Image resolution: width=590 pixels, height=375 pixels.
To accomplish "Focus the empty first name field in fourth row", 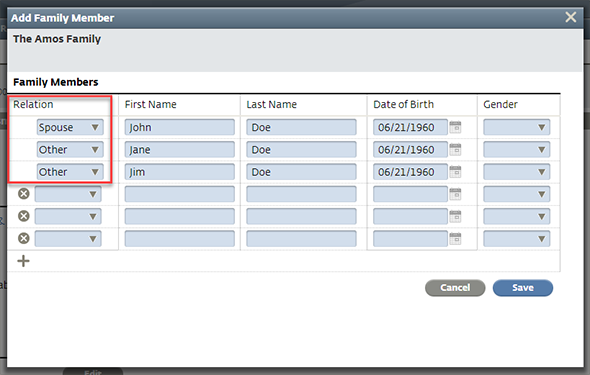I will pyautogui.click(x=179, y=194).
